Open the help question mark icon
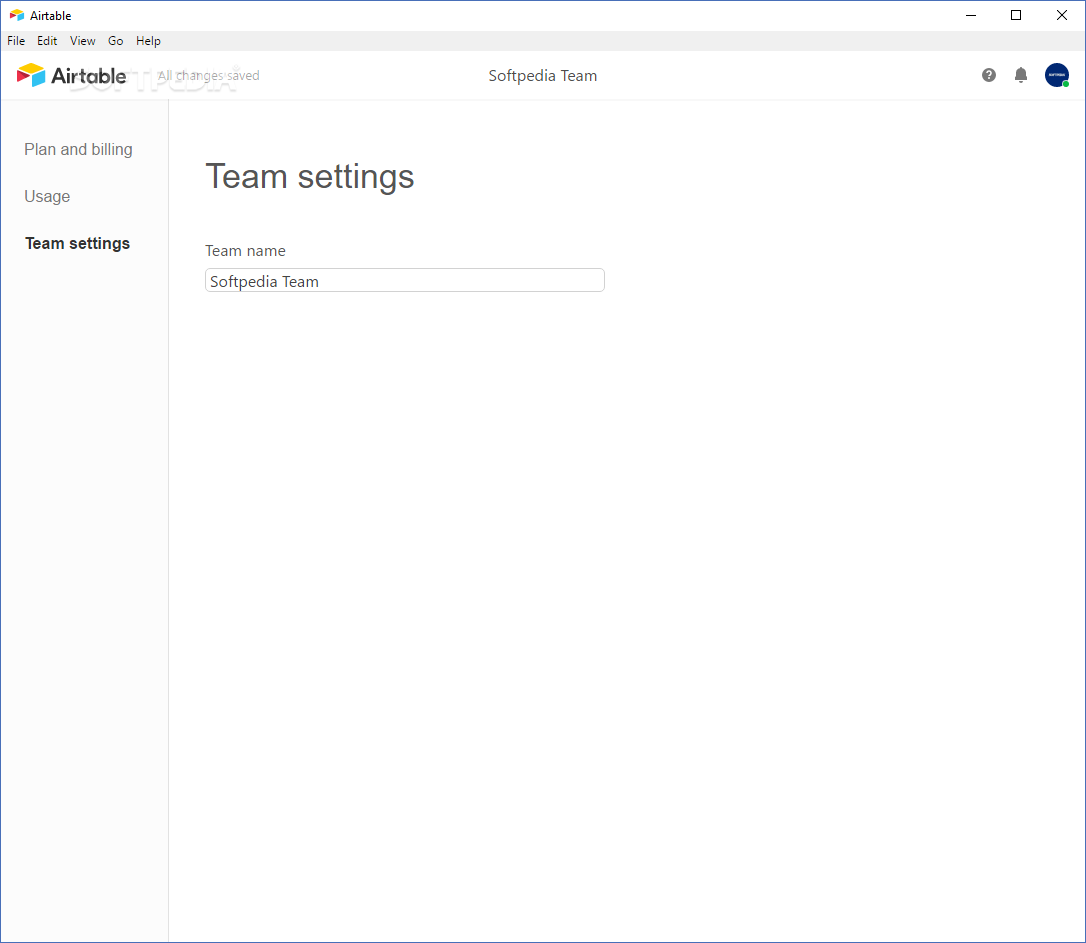Image resolution: width=1086 pixels, height=943 pixels. (x=988, y=75)
